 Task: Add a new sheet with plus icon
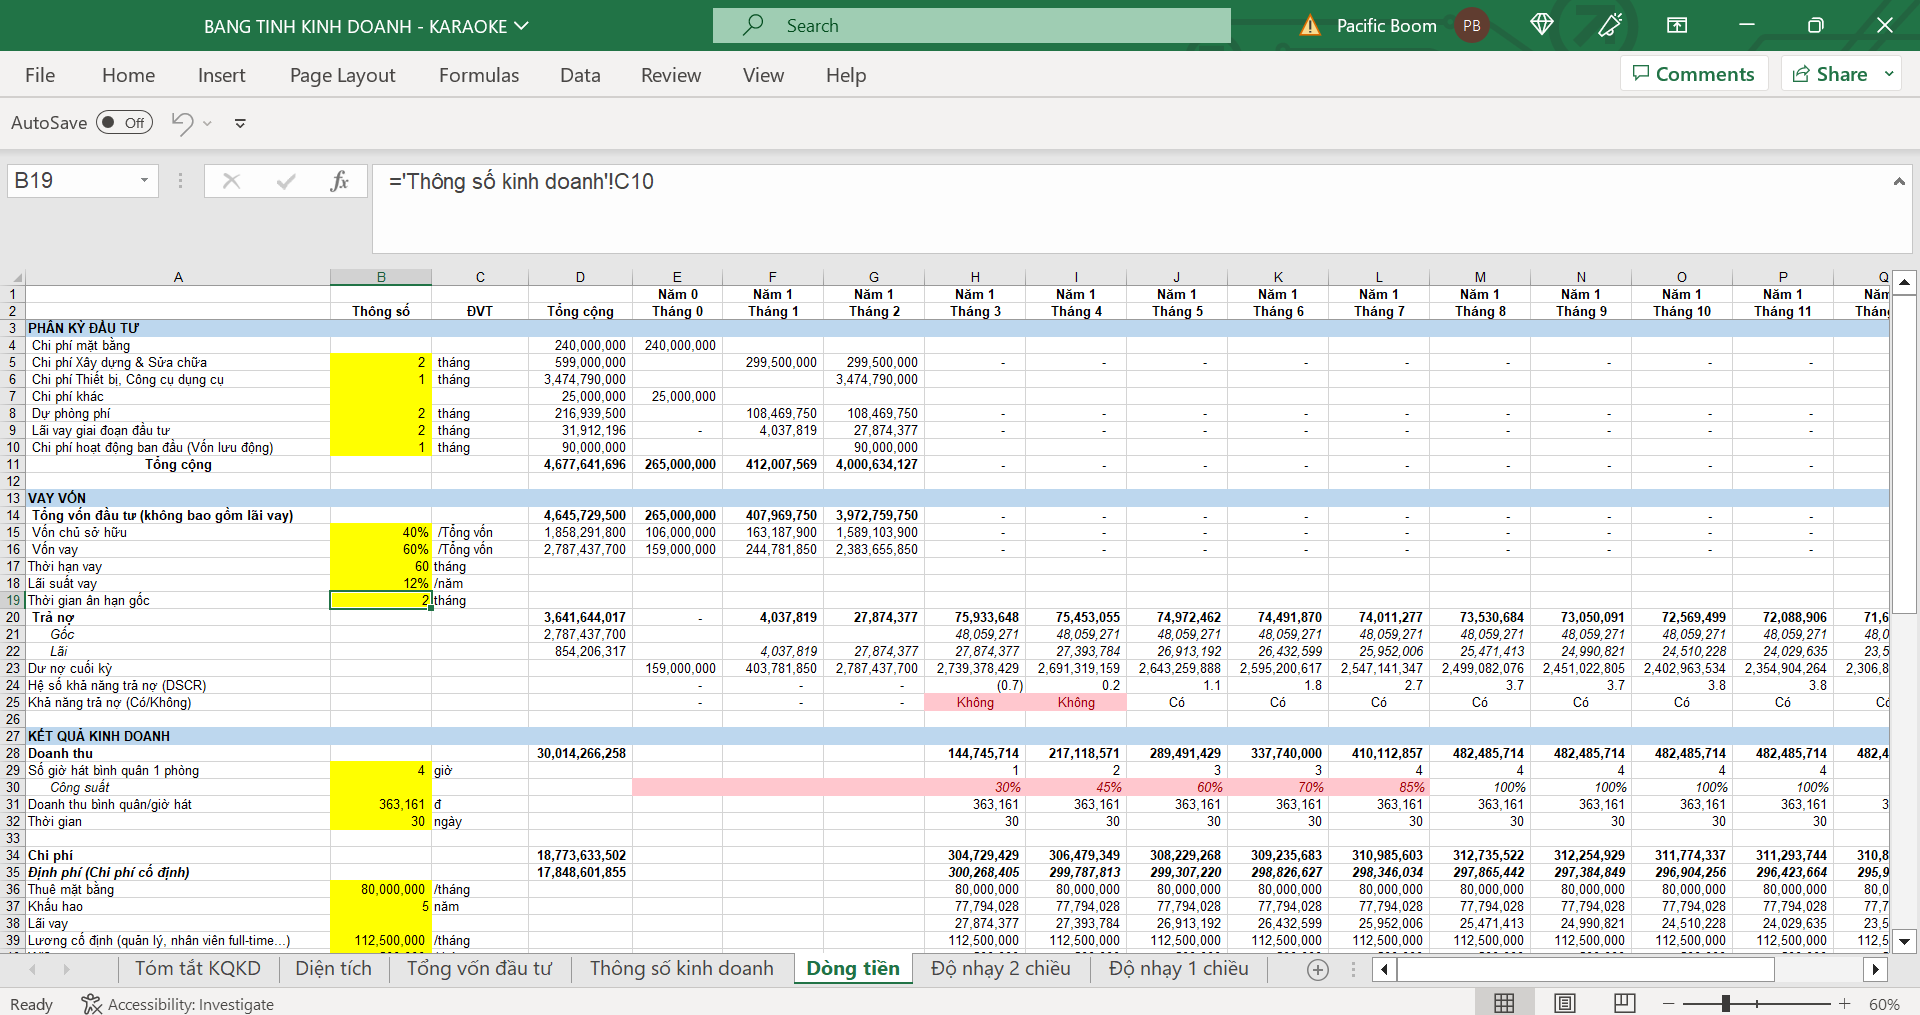(1318, 969)
